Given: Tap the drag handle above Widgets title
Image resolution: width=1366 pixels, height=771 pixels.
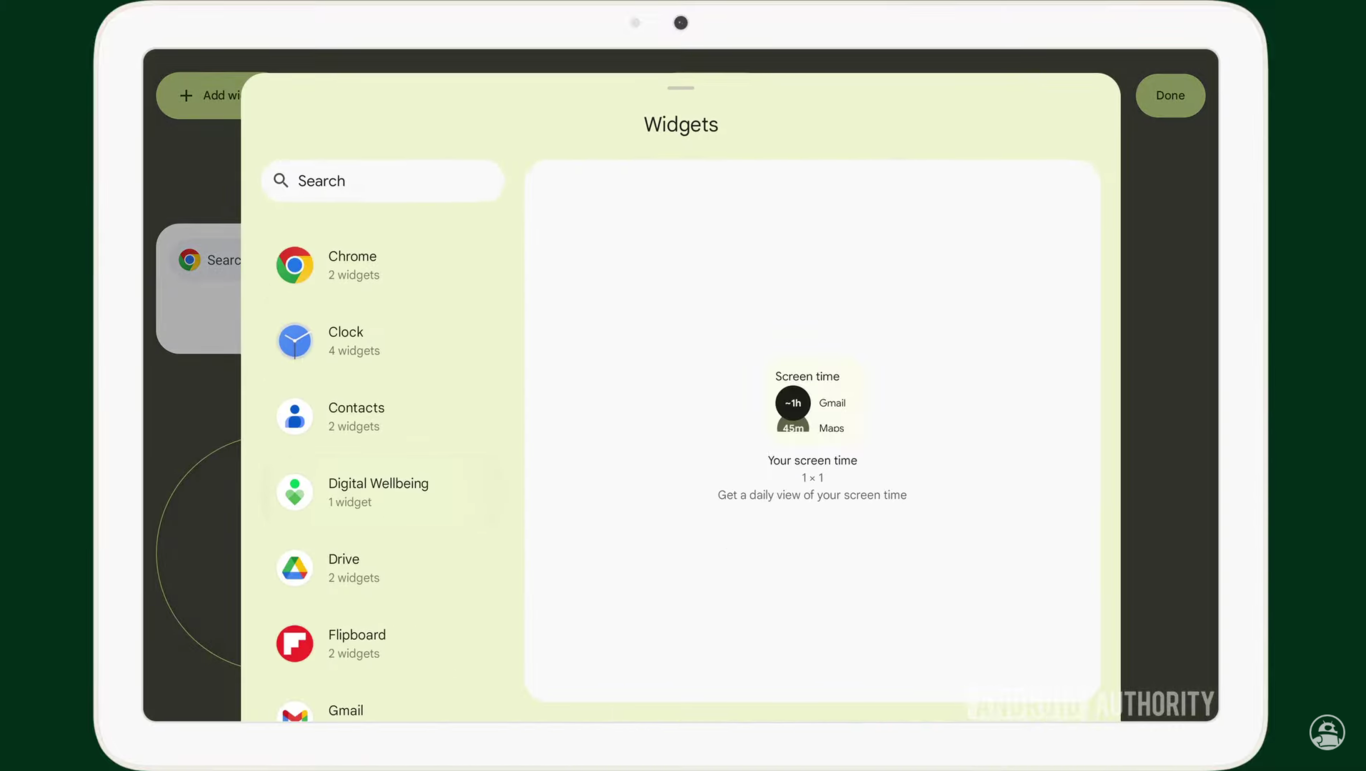Looking at the screenshot, I should pos(680,88).
